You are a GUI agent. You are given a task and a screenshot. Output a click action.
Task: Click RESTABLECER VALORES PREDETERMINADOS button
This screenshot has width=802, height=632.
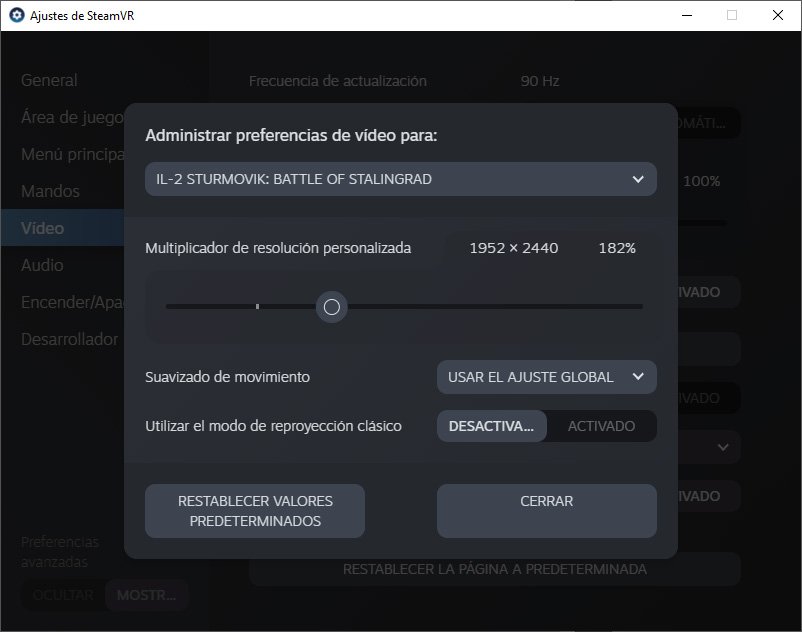click(255, 511)
